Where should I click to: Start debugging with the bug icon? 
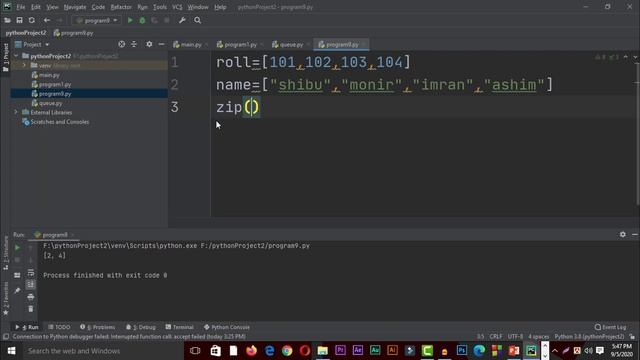tap(142, 20)
